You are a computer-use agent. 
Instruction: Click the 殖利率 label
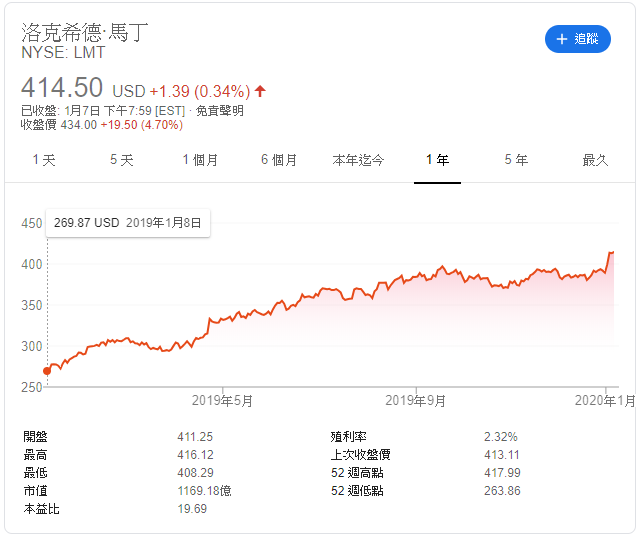point(348,437)
